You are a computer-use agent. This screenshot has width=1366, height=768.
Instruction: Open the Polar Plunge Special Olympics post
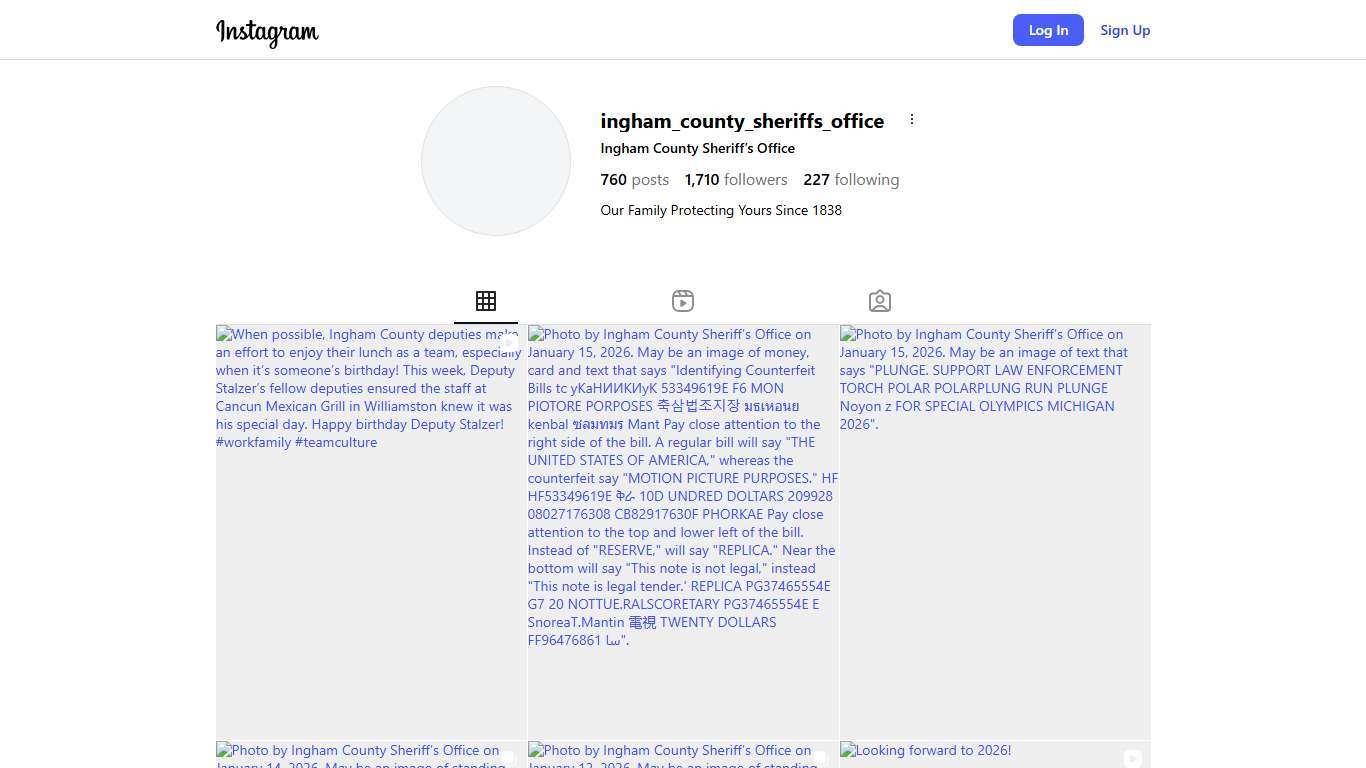click(995, 530)
